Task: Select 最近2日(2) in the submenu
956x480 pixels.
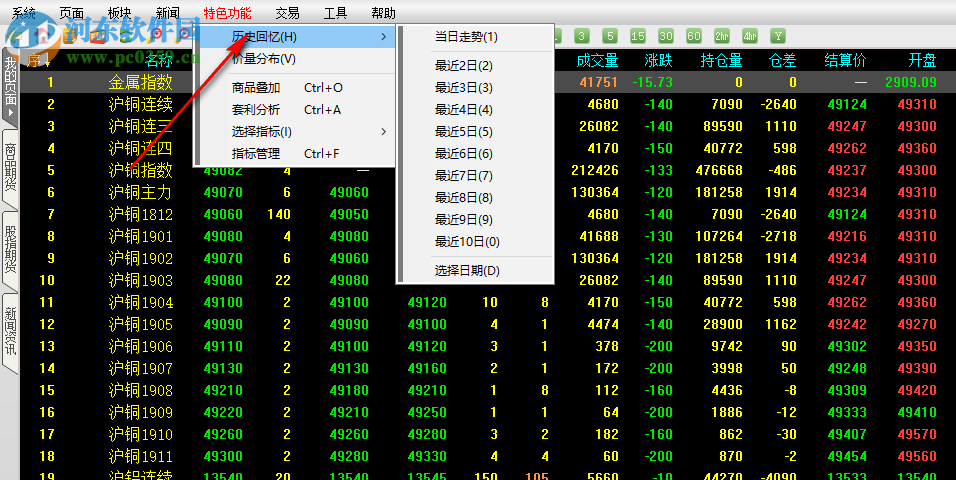Action: point(476,66)
